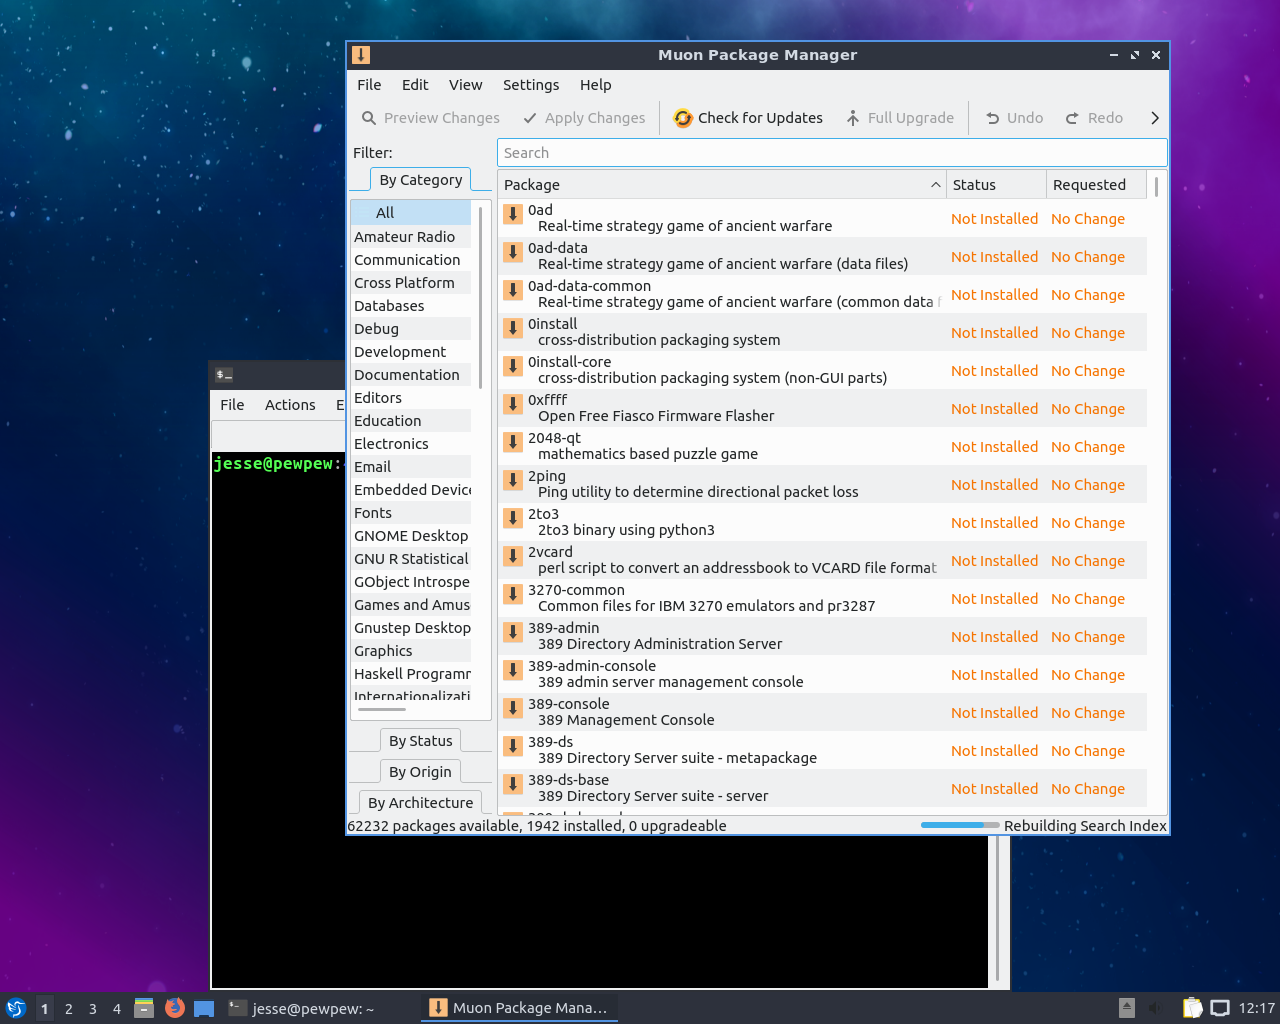Select the Graphics category
This screenshot has width=1280, height=1024.
coord(411,651)
